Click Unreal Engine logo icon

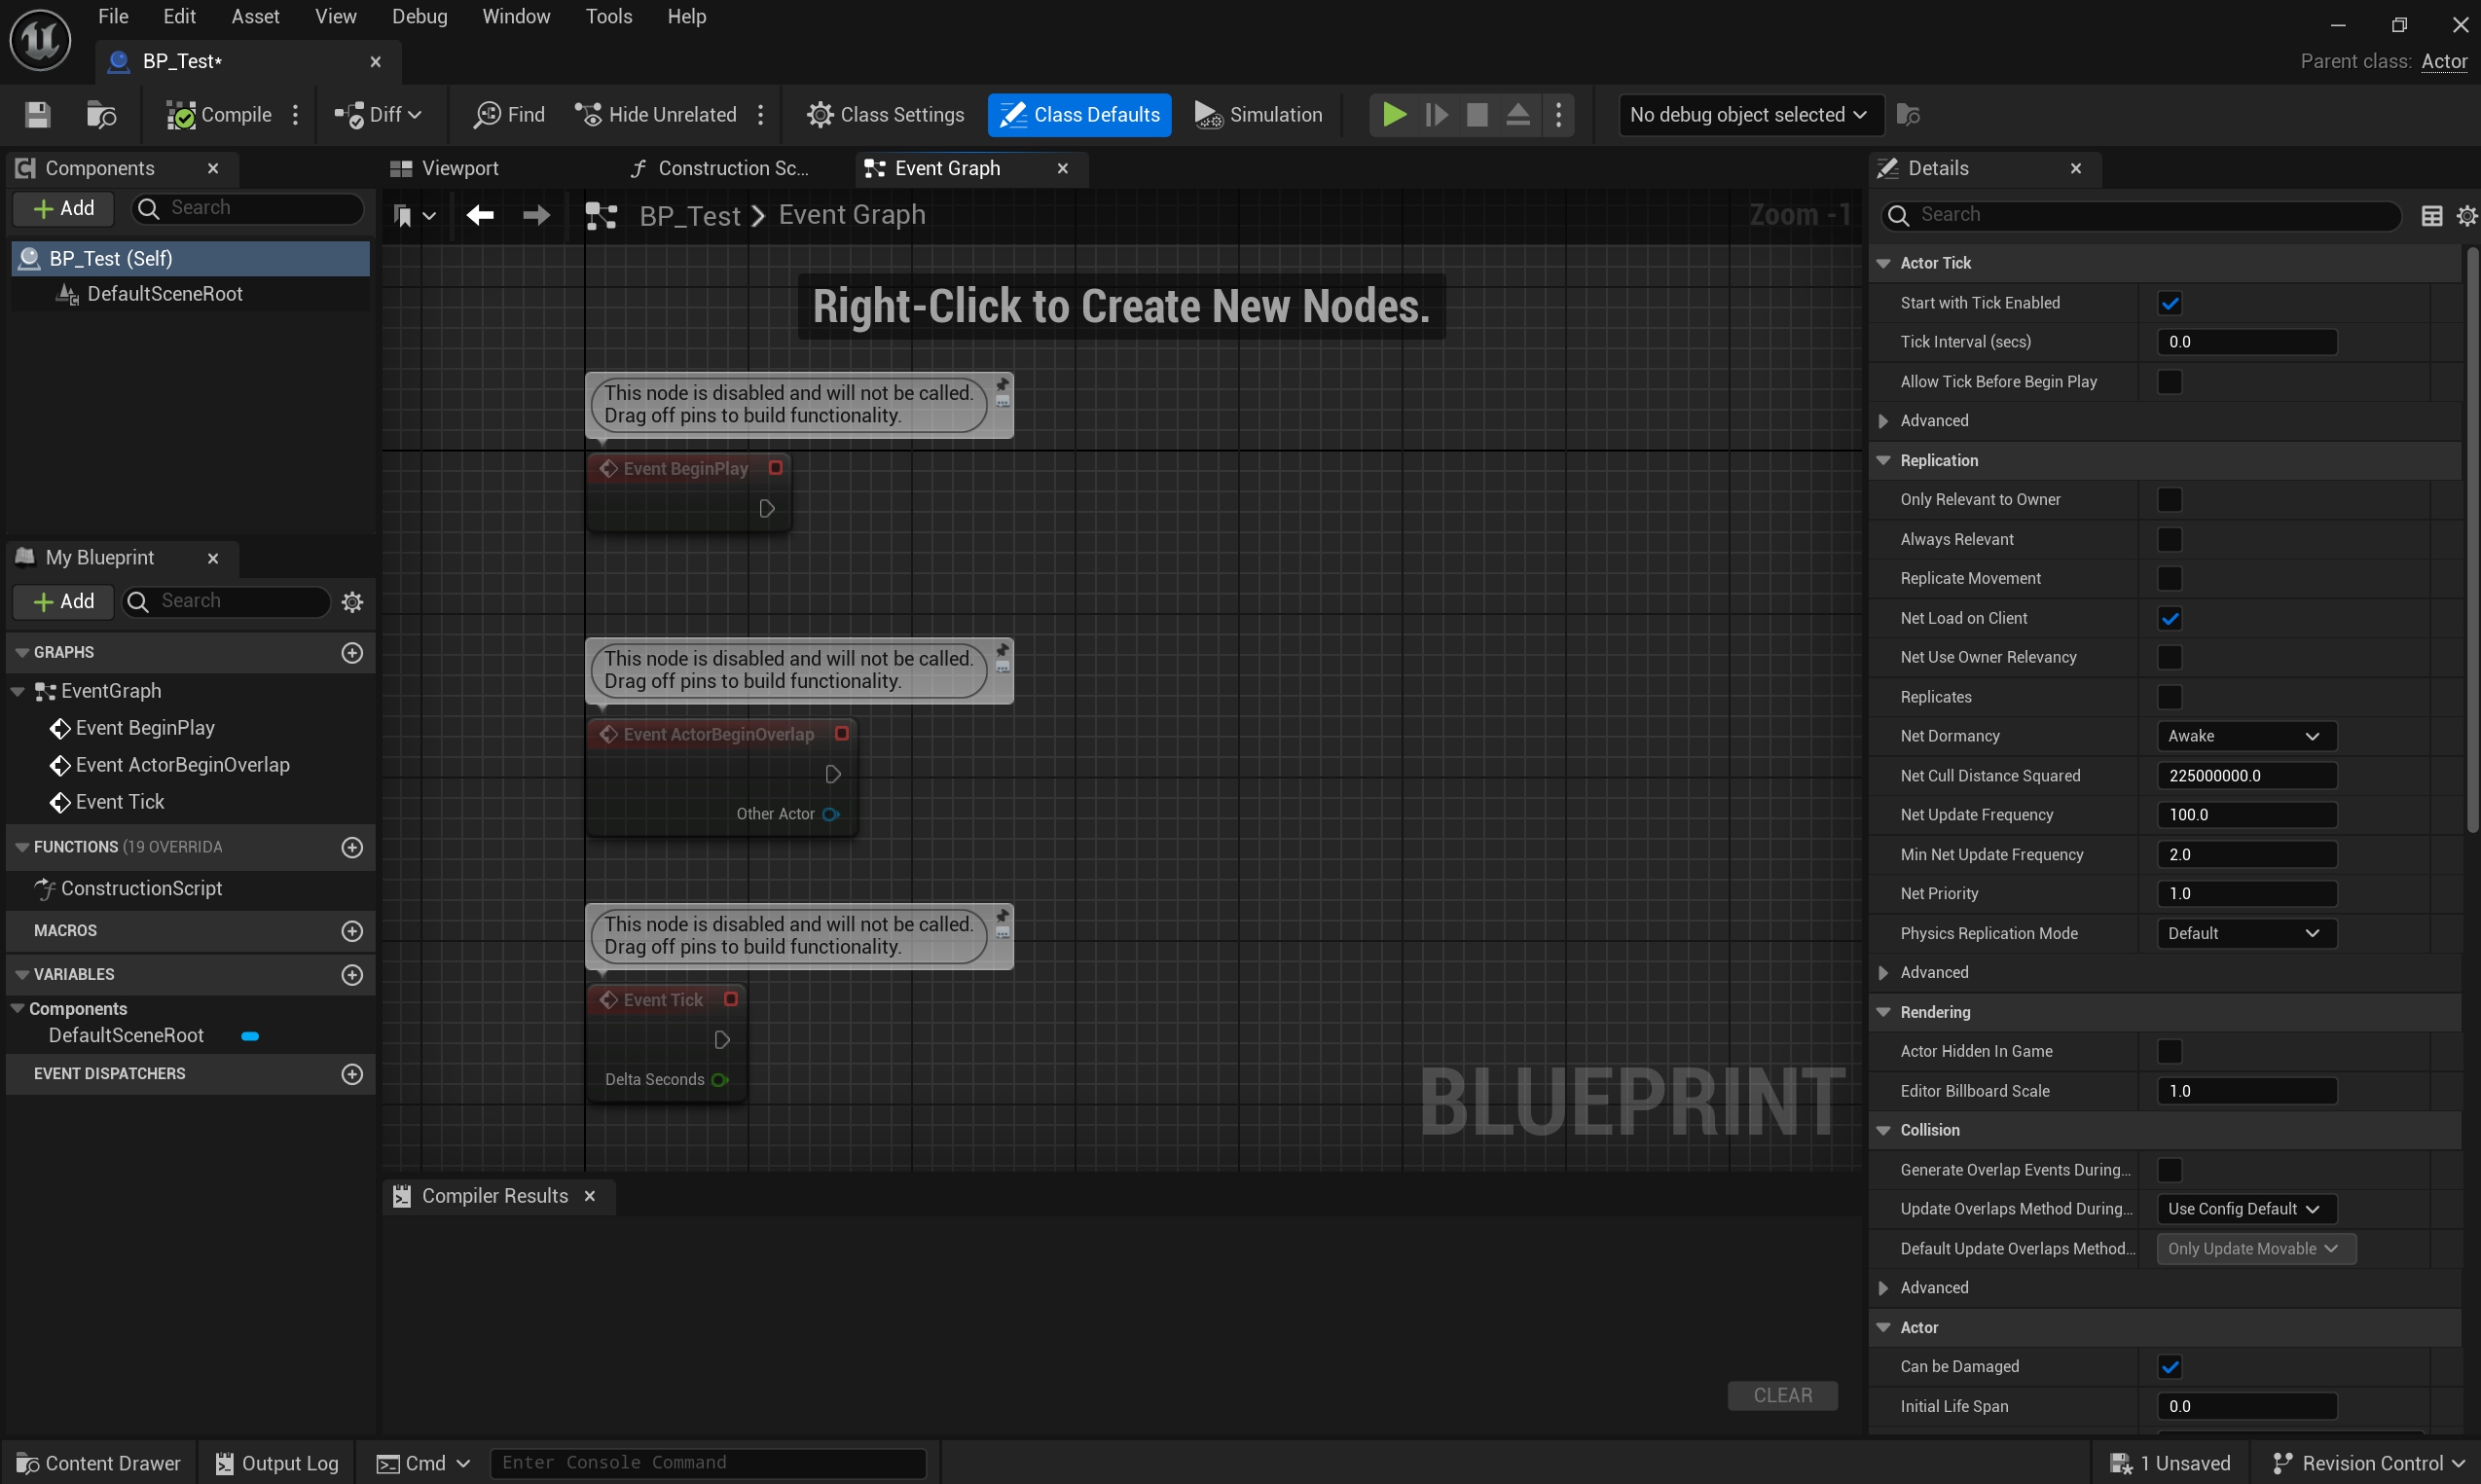(40, 40)
